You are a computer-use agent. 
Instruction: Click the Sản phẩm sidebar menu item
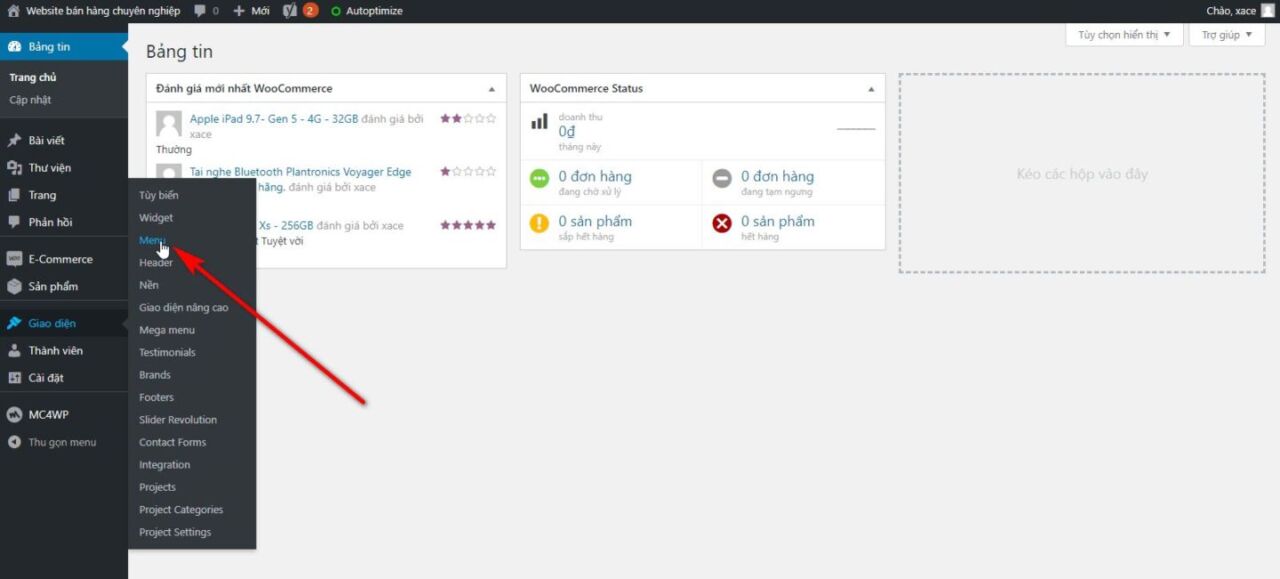pyautogui.click(x=53, y=287)
